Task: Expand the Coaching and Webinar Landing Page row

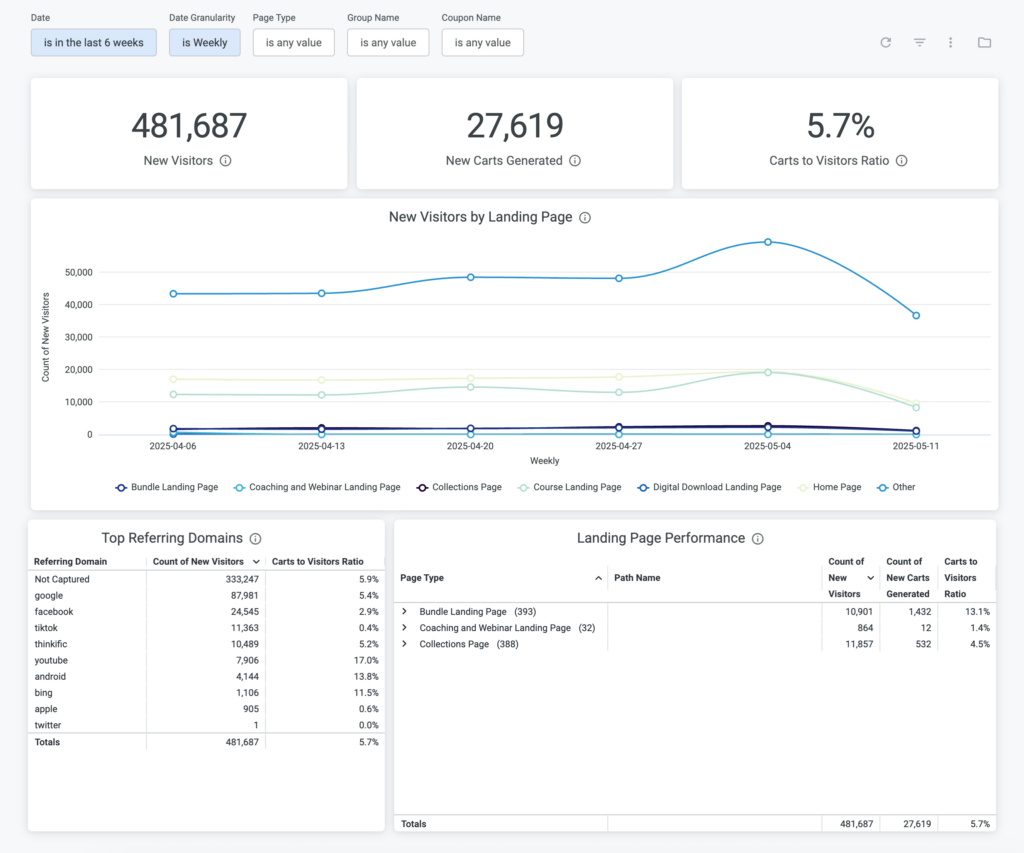Action: 405,628
